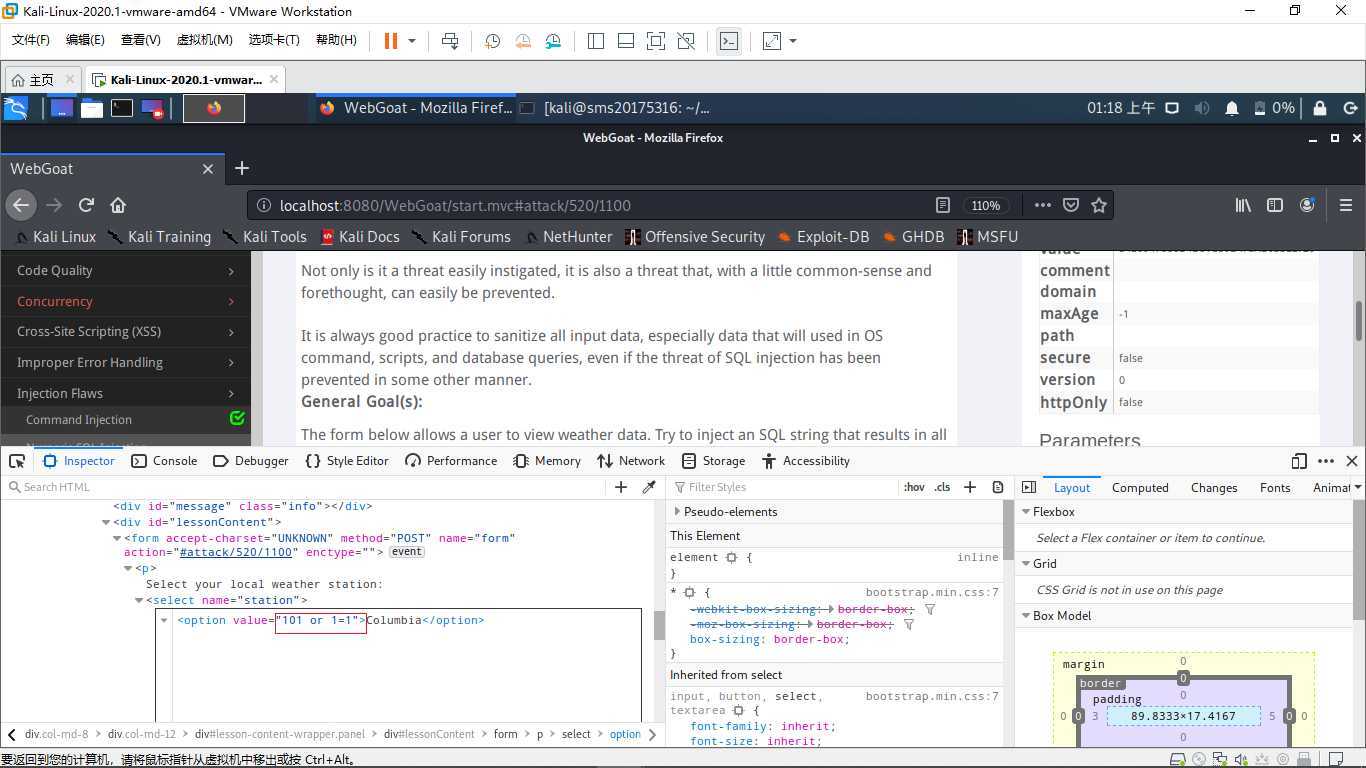Image resolution: width=1366 pixels, height=768 pixels.
Task: Highlight elements matching the * selector
Action: (689, 593)
